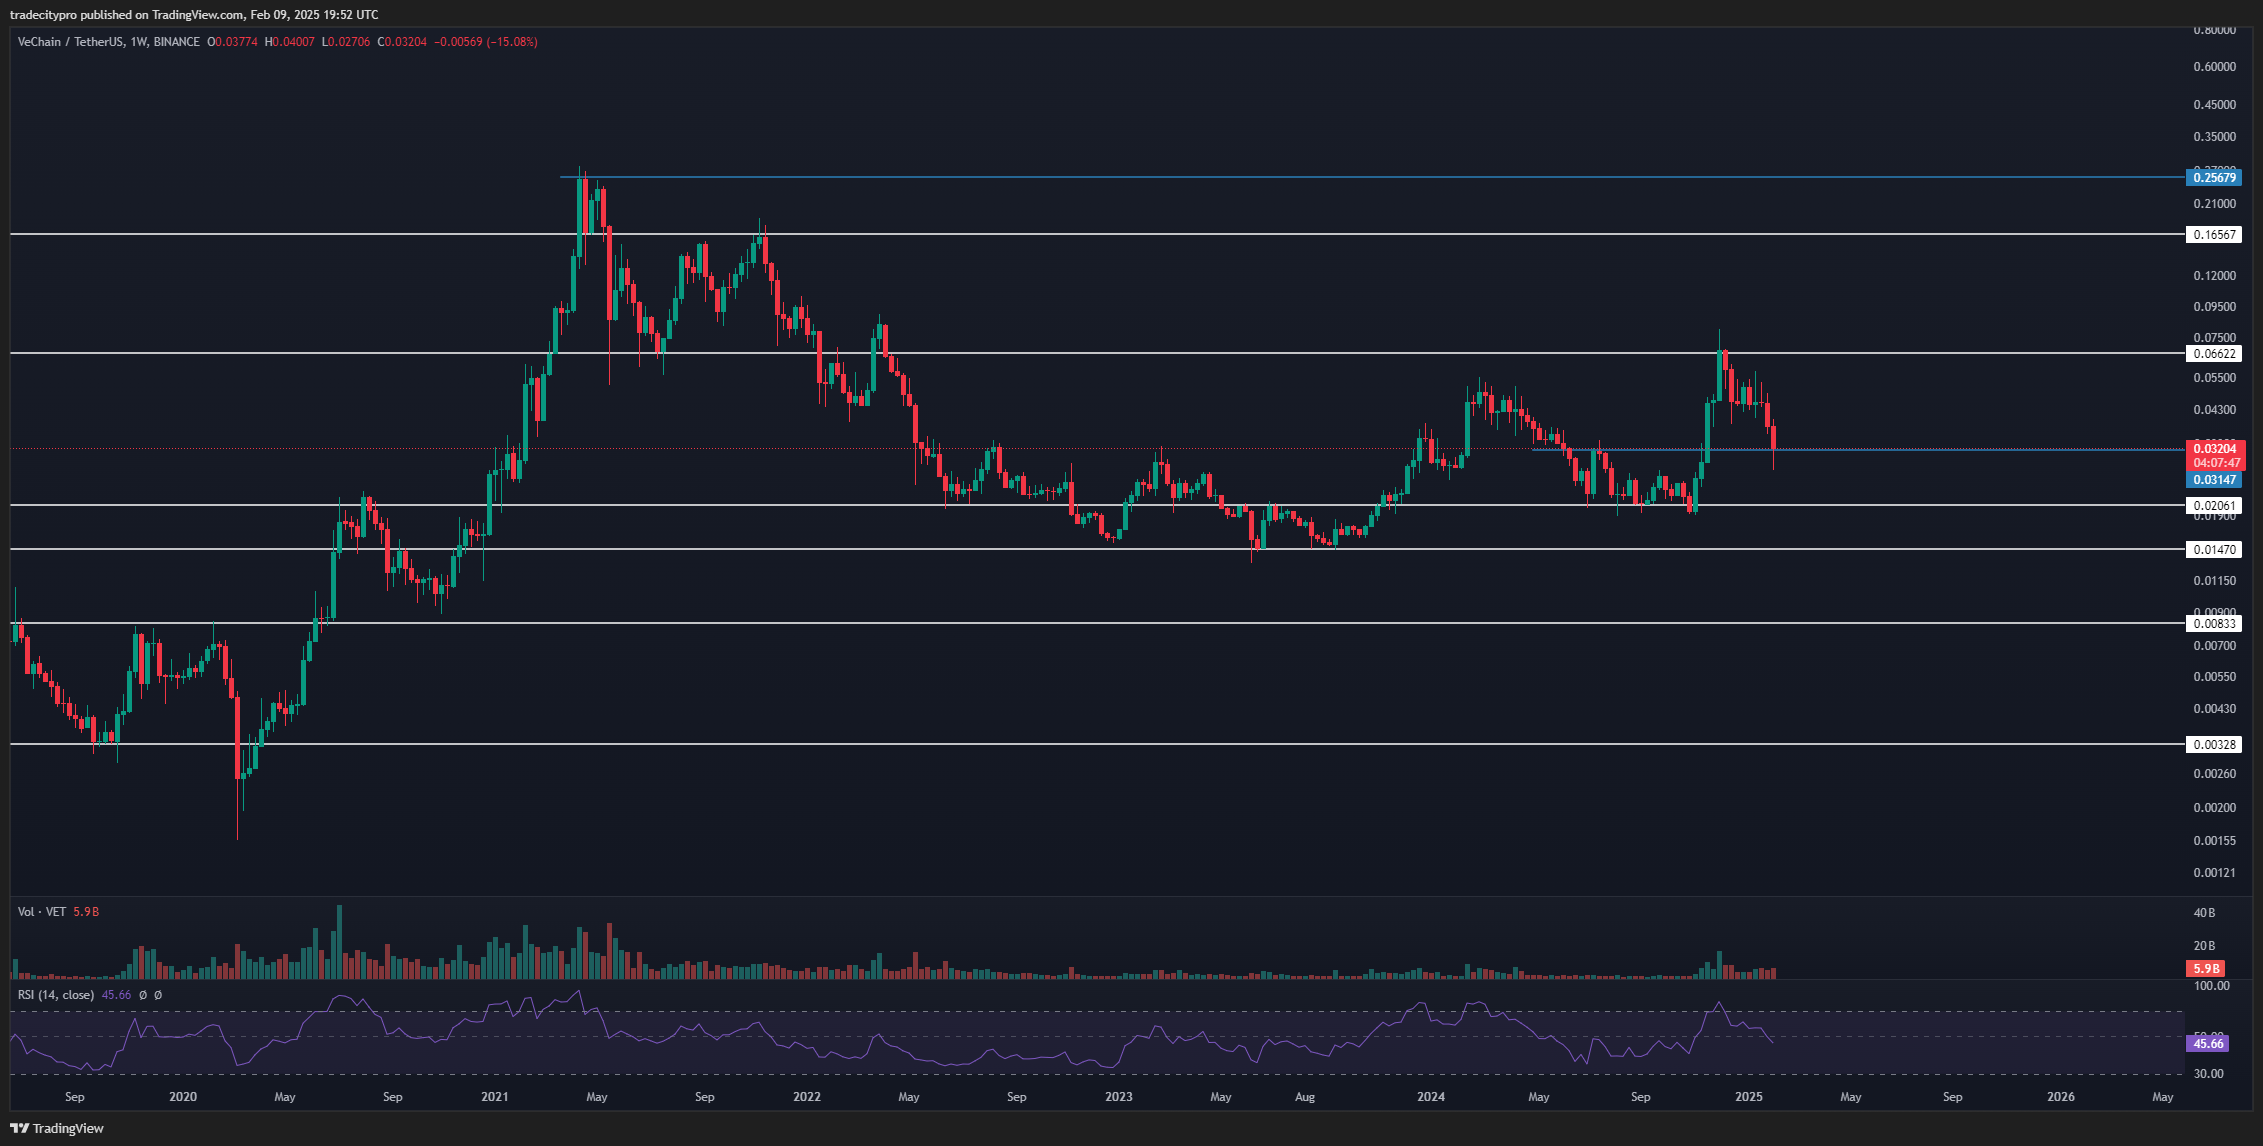2263x1146 pixels.
Task: Click the 0.00260 price axis label
Action: pos(2213,774)
